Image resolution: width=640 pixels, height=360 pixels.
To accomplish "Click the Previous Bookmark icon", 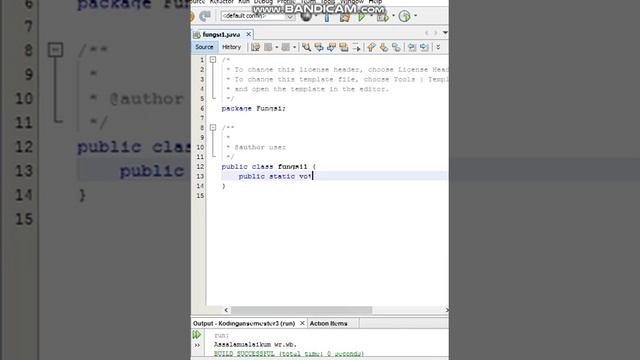I will [x=371, y=47].
